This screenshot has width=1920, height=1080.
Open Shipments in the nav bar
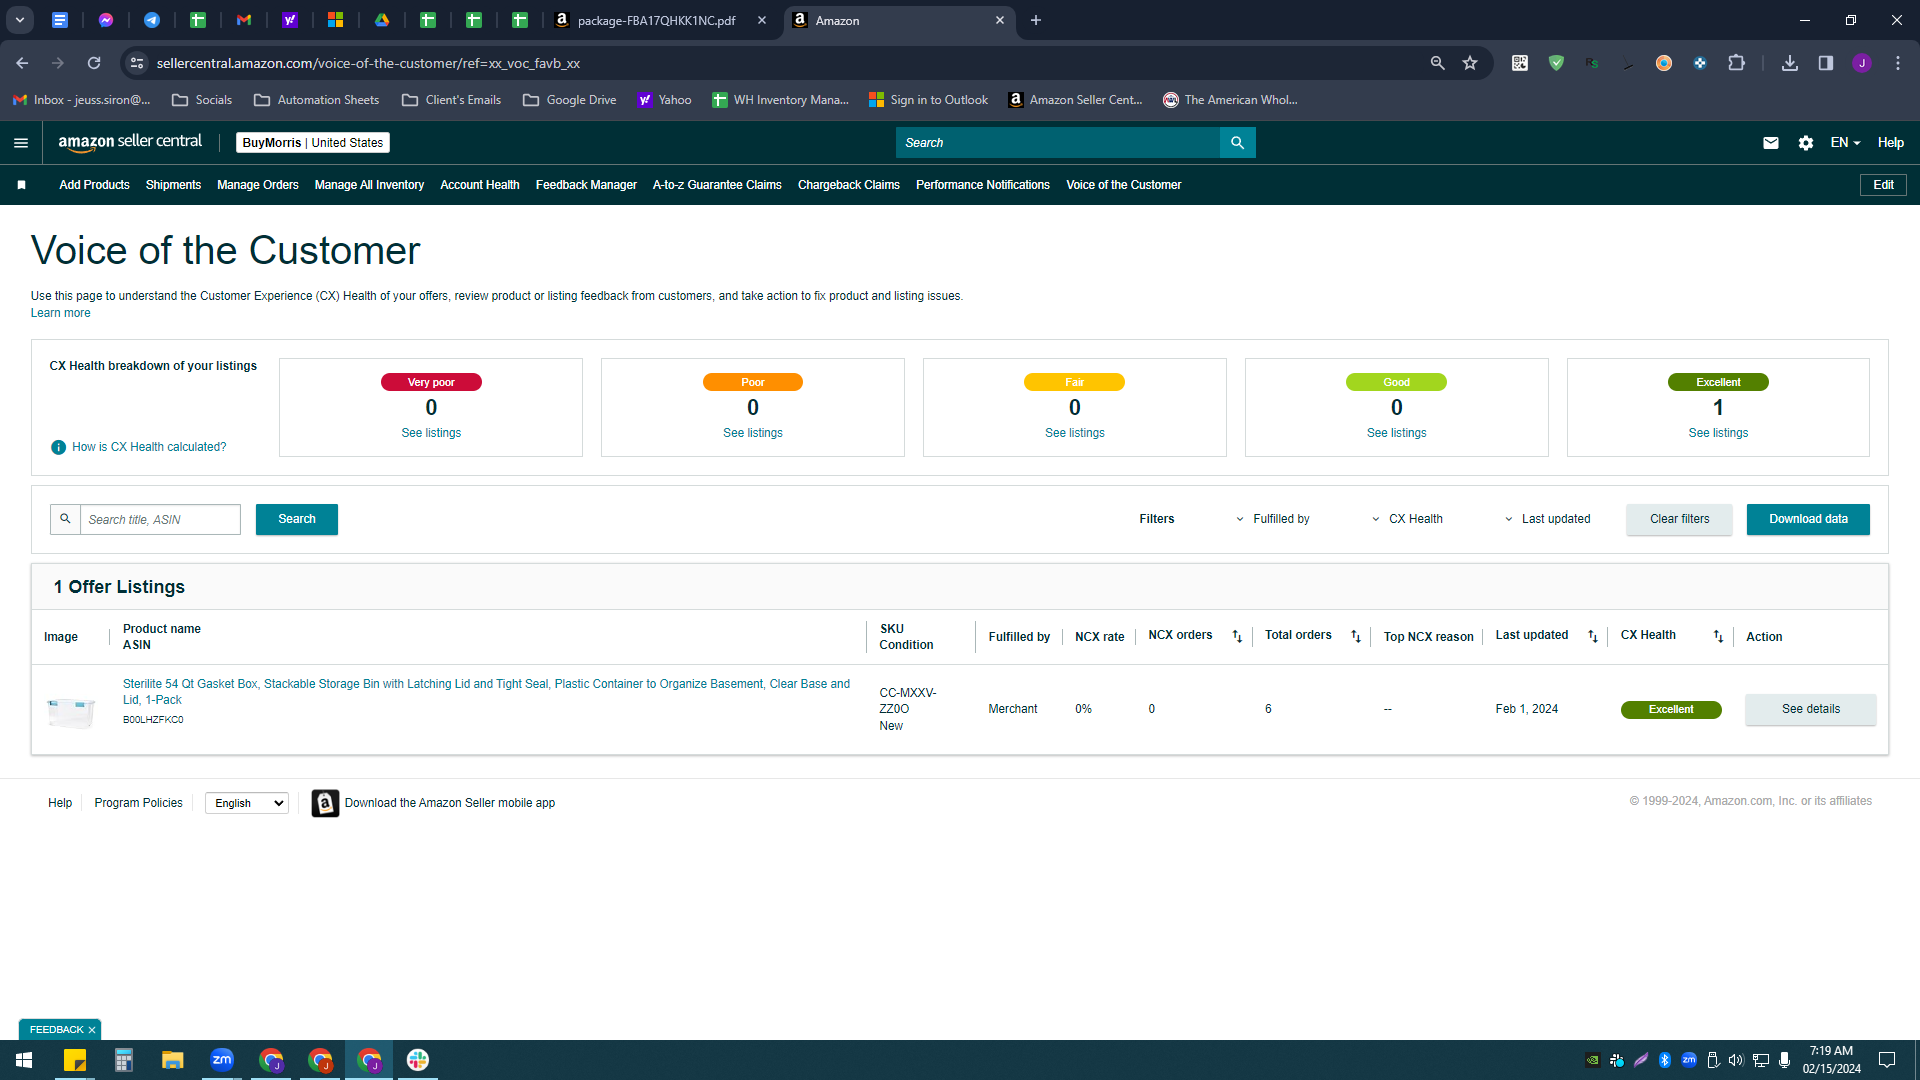(173, 185)
